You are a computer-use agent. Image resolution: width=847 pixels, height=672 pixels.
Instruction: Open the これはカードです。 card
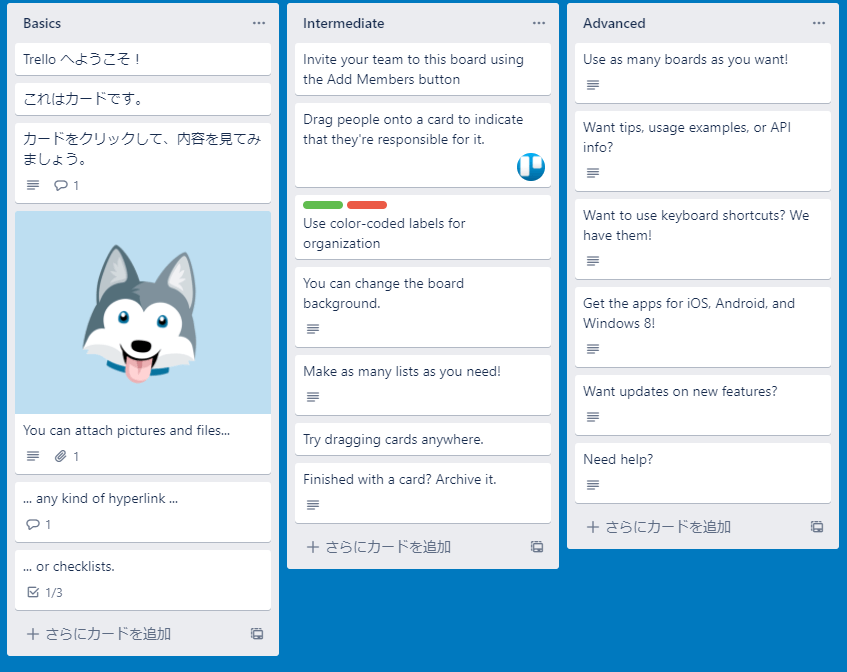pyautogui.click(x=143, y=99)
